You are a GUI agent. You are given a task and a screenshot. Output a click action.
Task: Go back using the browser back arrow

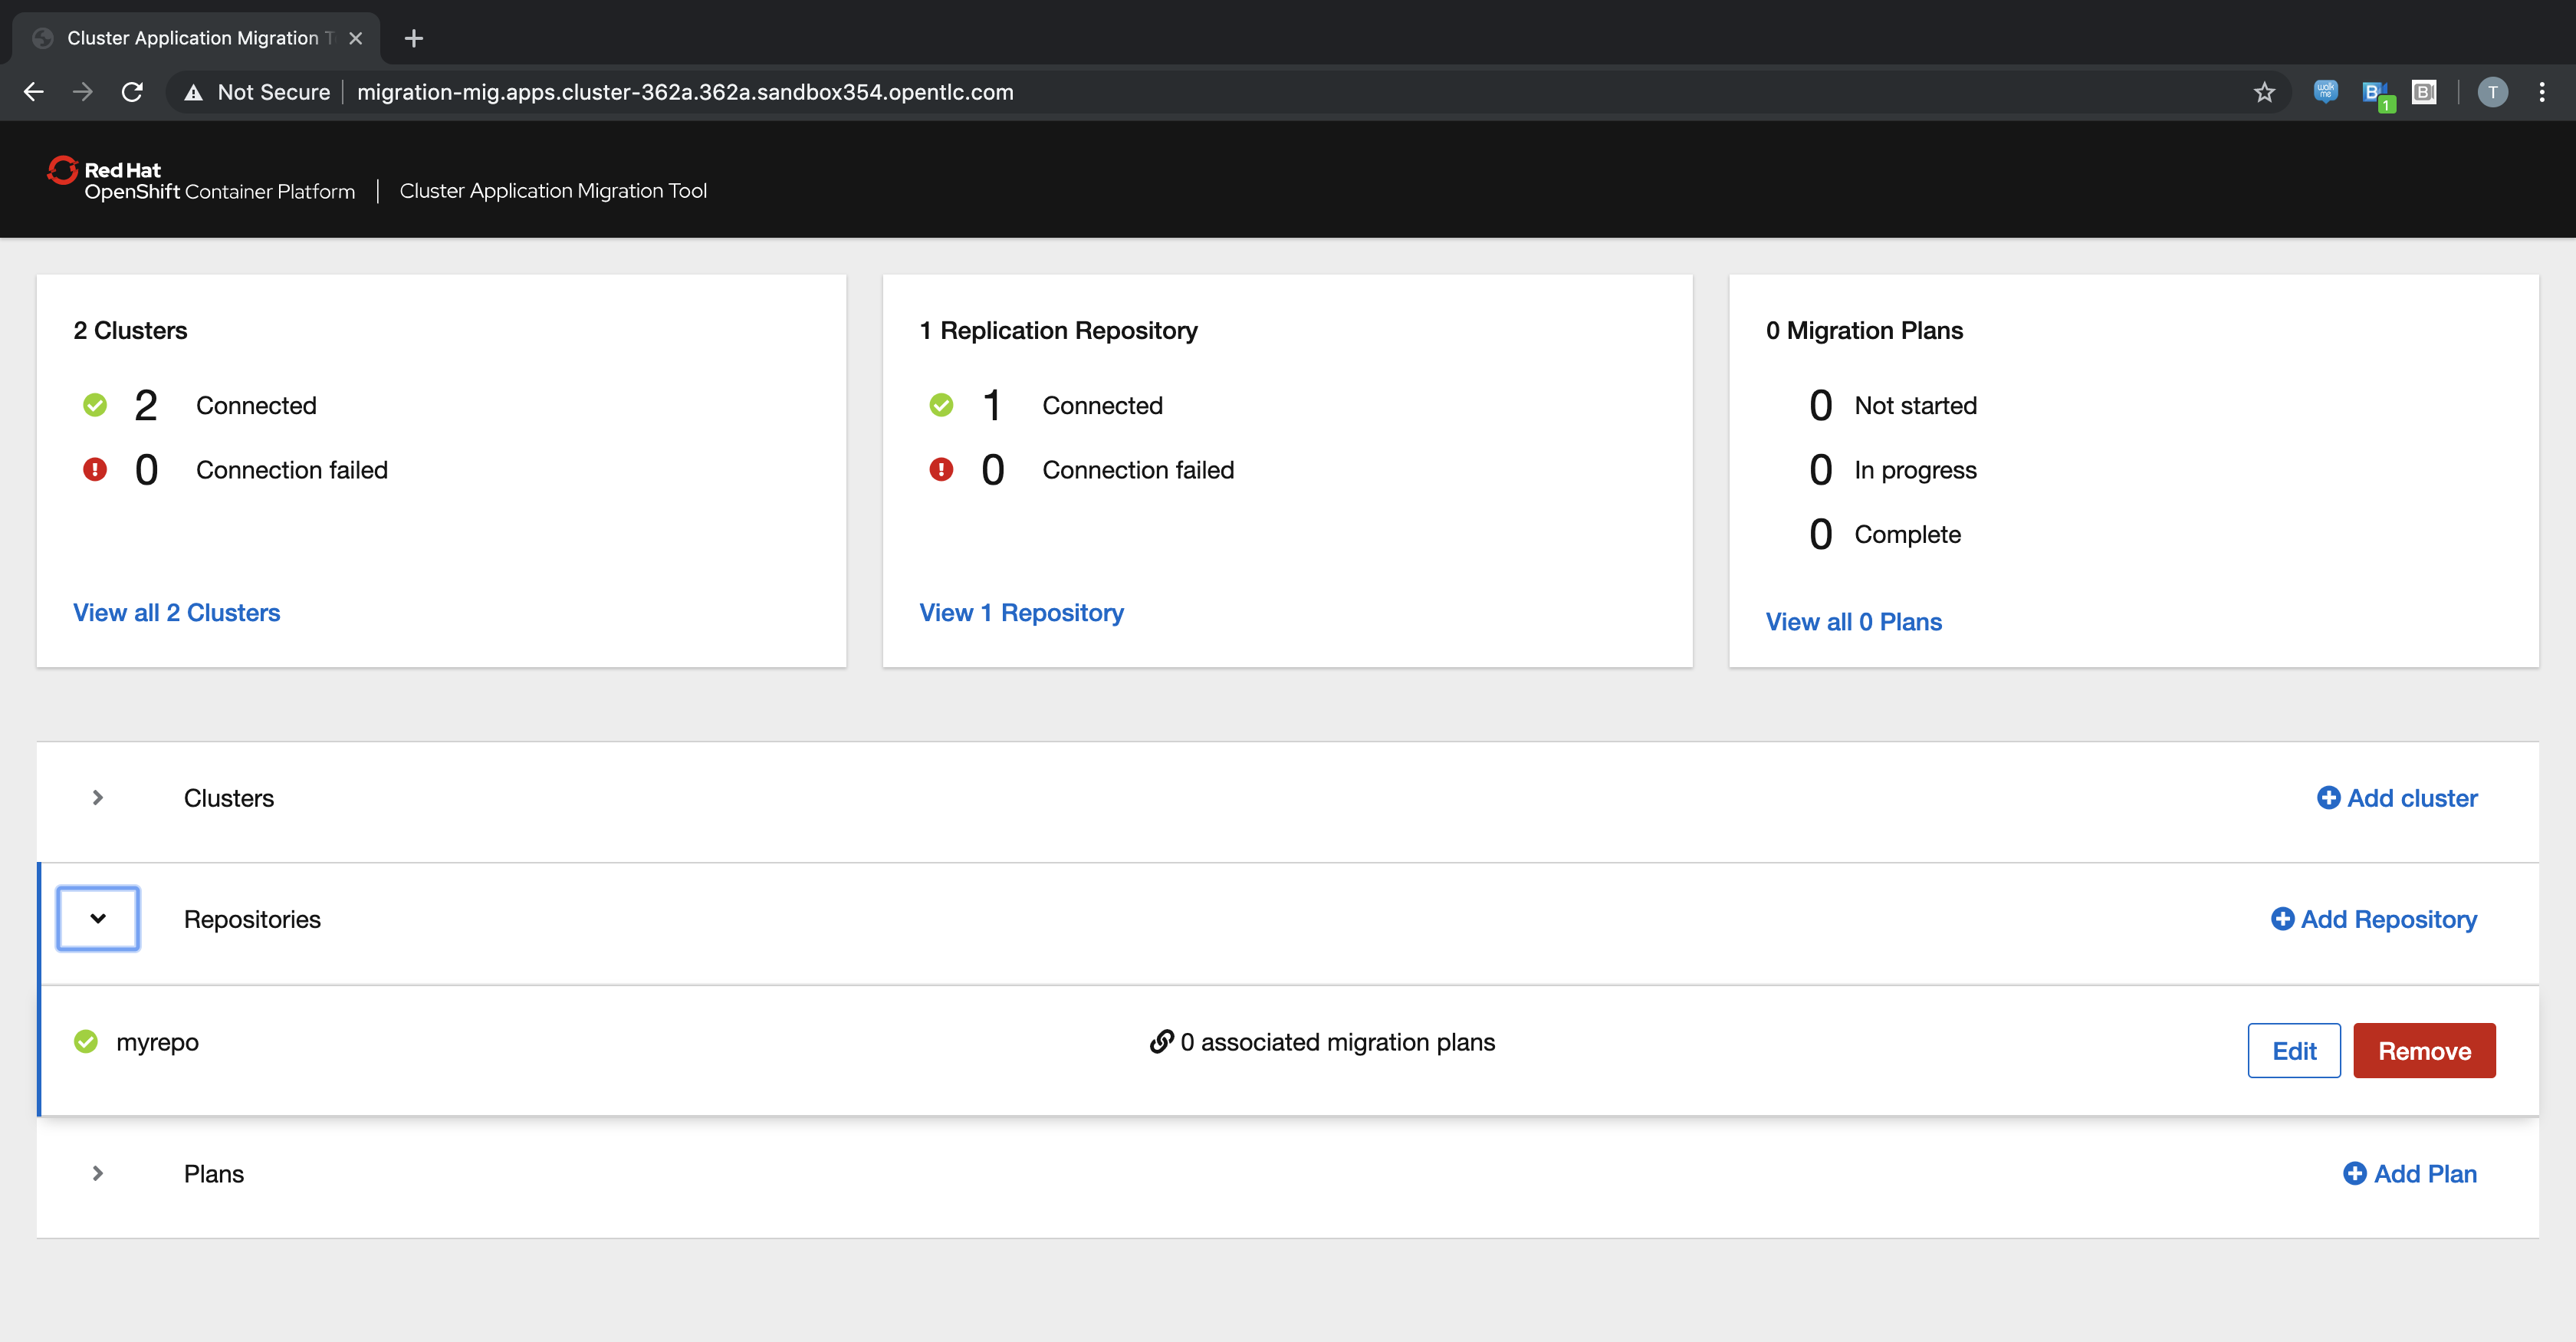[x=34, y=92]
